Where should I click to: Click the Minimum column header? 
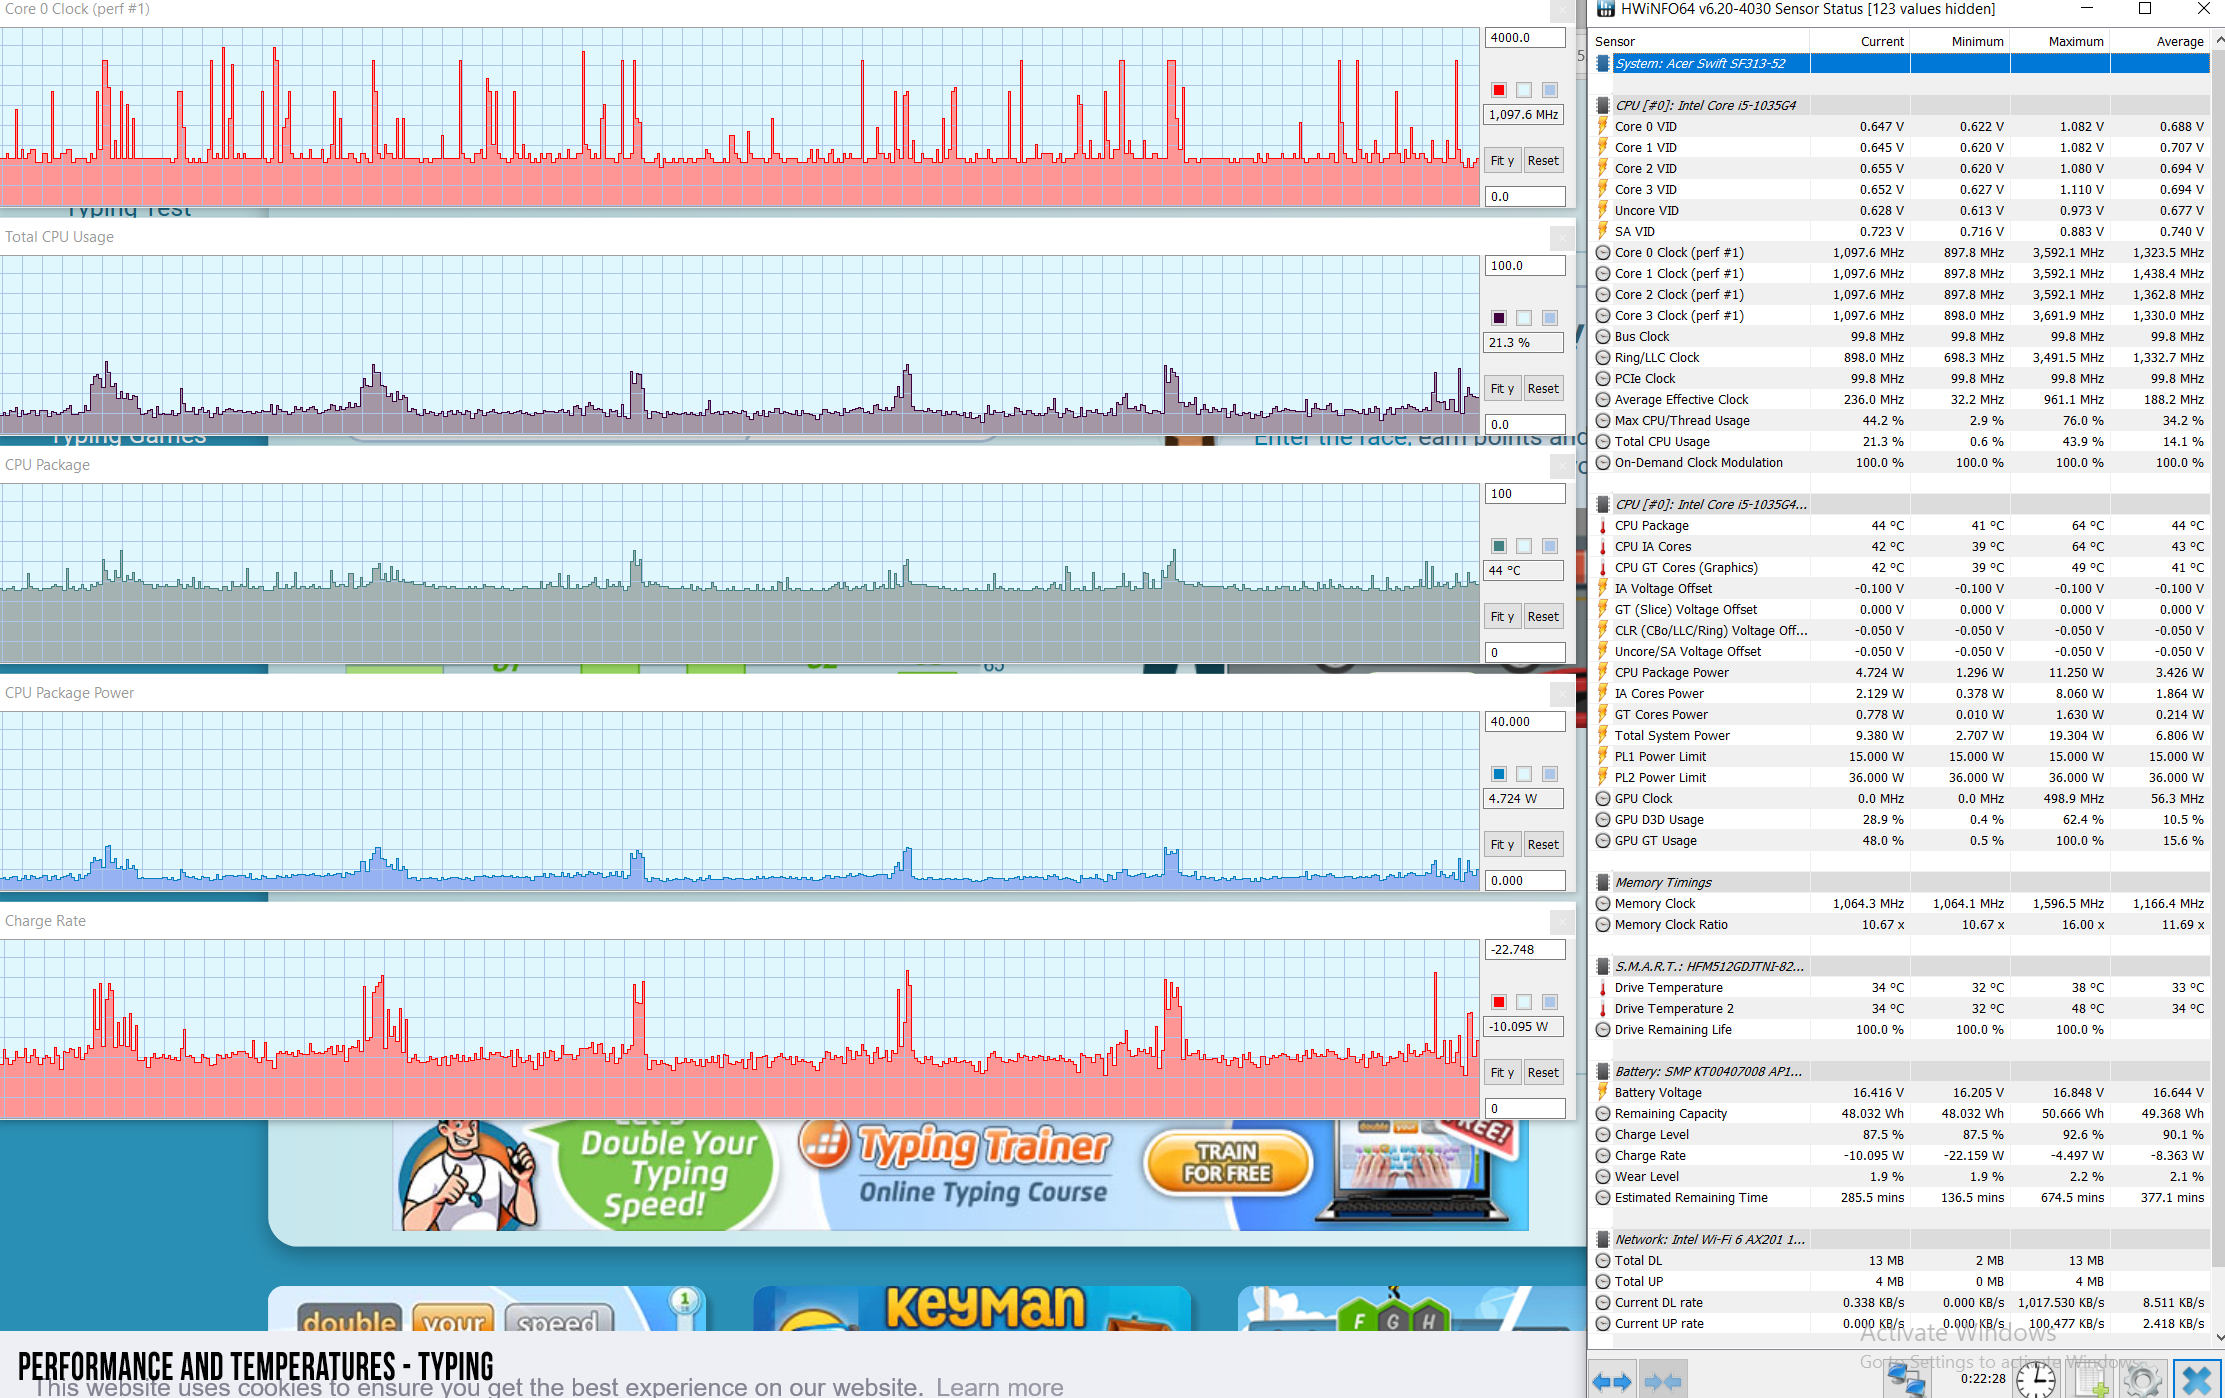tap(1960, 41)
